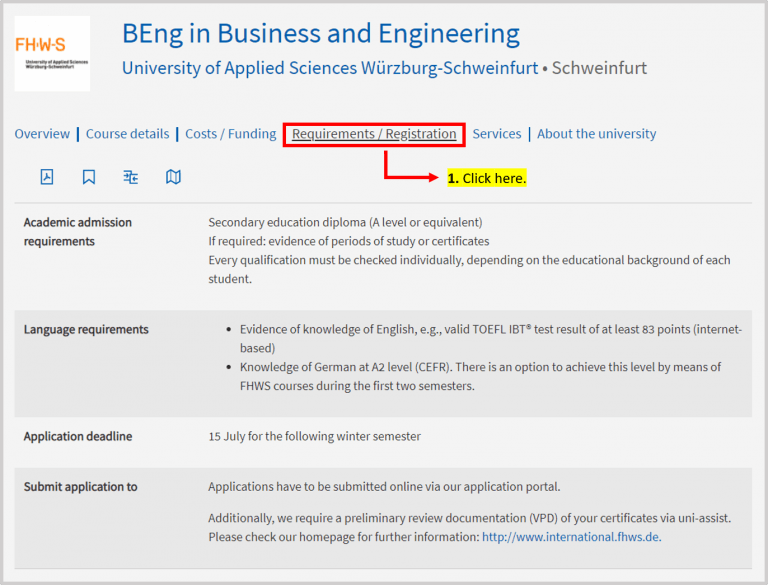Click the FHWS university logo

[52, 53]
